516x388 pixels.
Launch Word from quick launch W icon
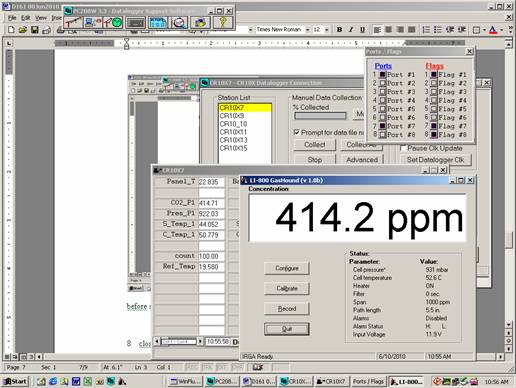pyautogui.click(x=76, y=381)
